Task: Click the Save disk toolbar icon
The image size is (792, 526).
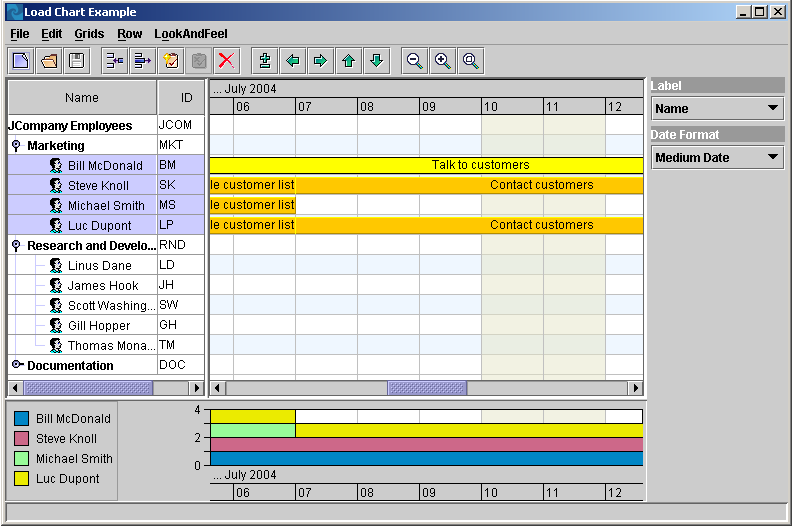Action: (76, 61)
